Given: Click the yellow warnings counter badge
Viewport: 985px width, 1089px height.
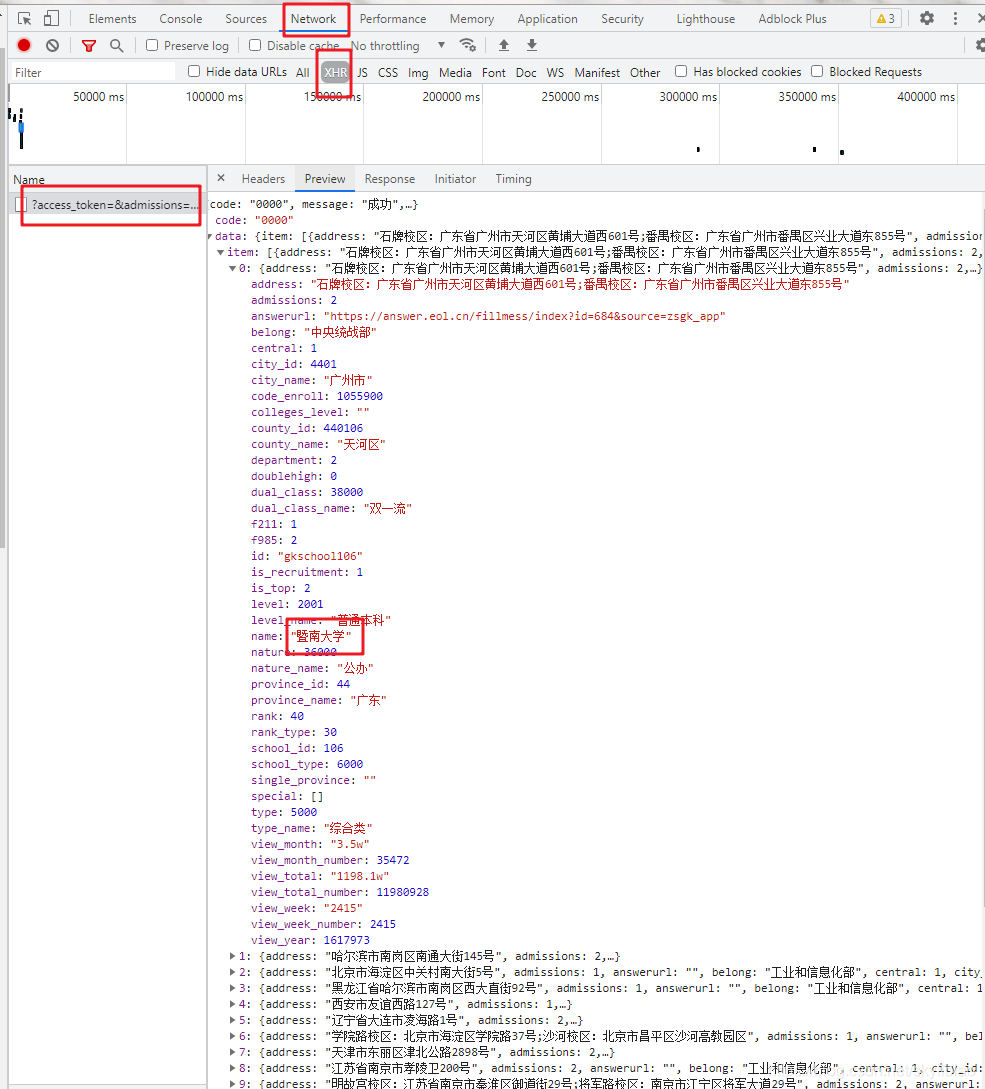Looking at the screenshot, I should [884, 18].
